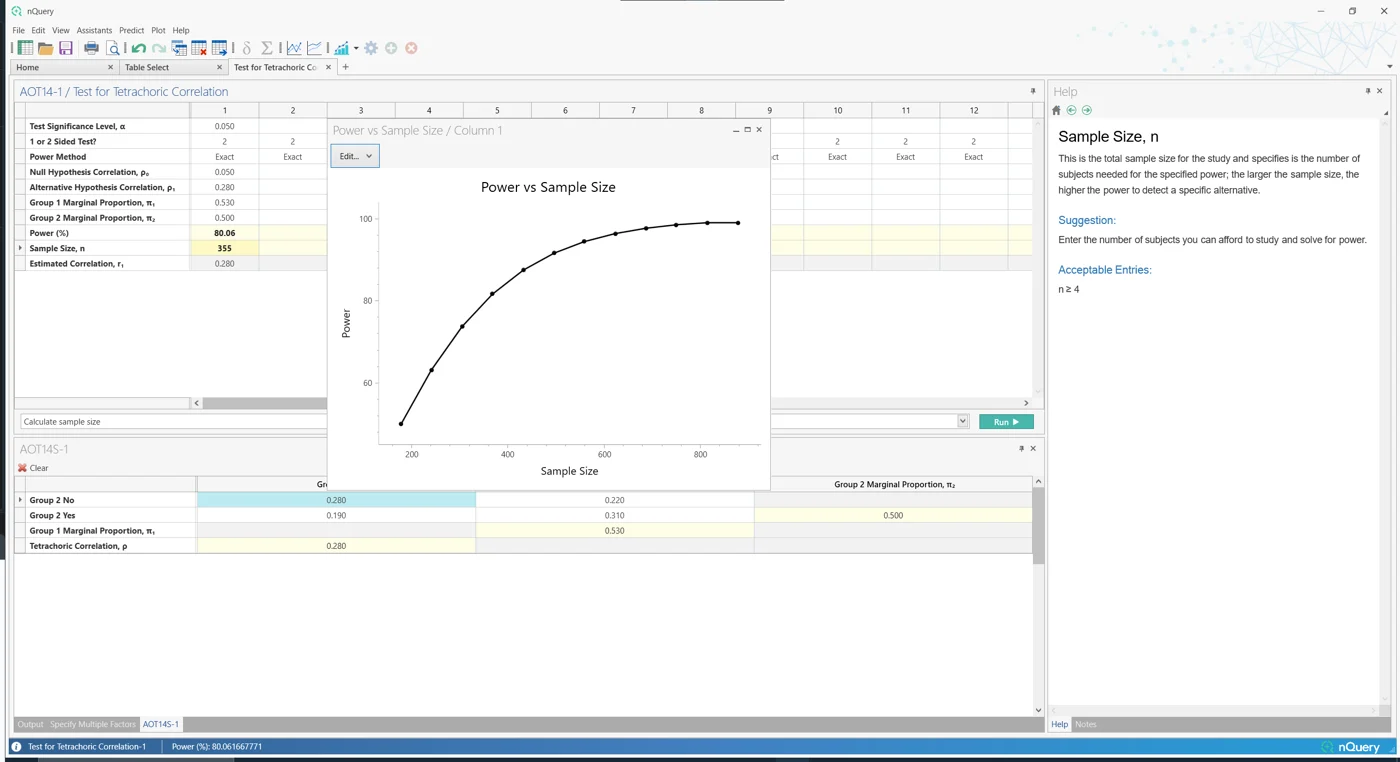1400x762 pixels.
Task: Open the Edit... dropdown in plot window
Action: click(x=355, y=156)
